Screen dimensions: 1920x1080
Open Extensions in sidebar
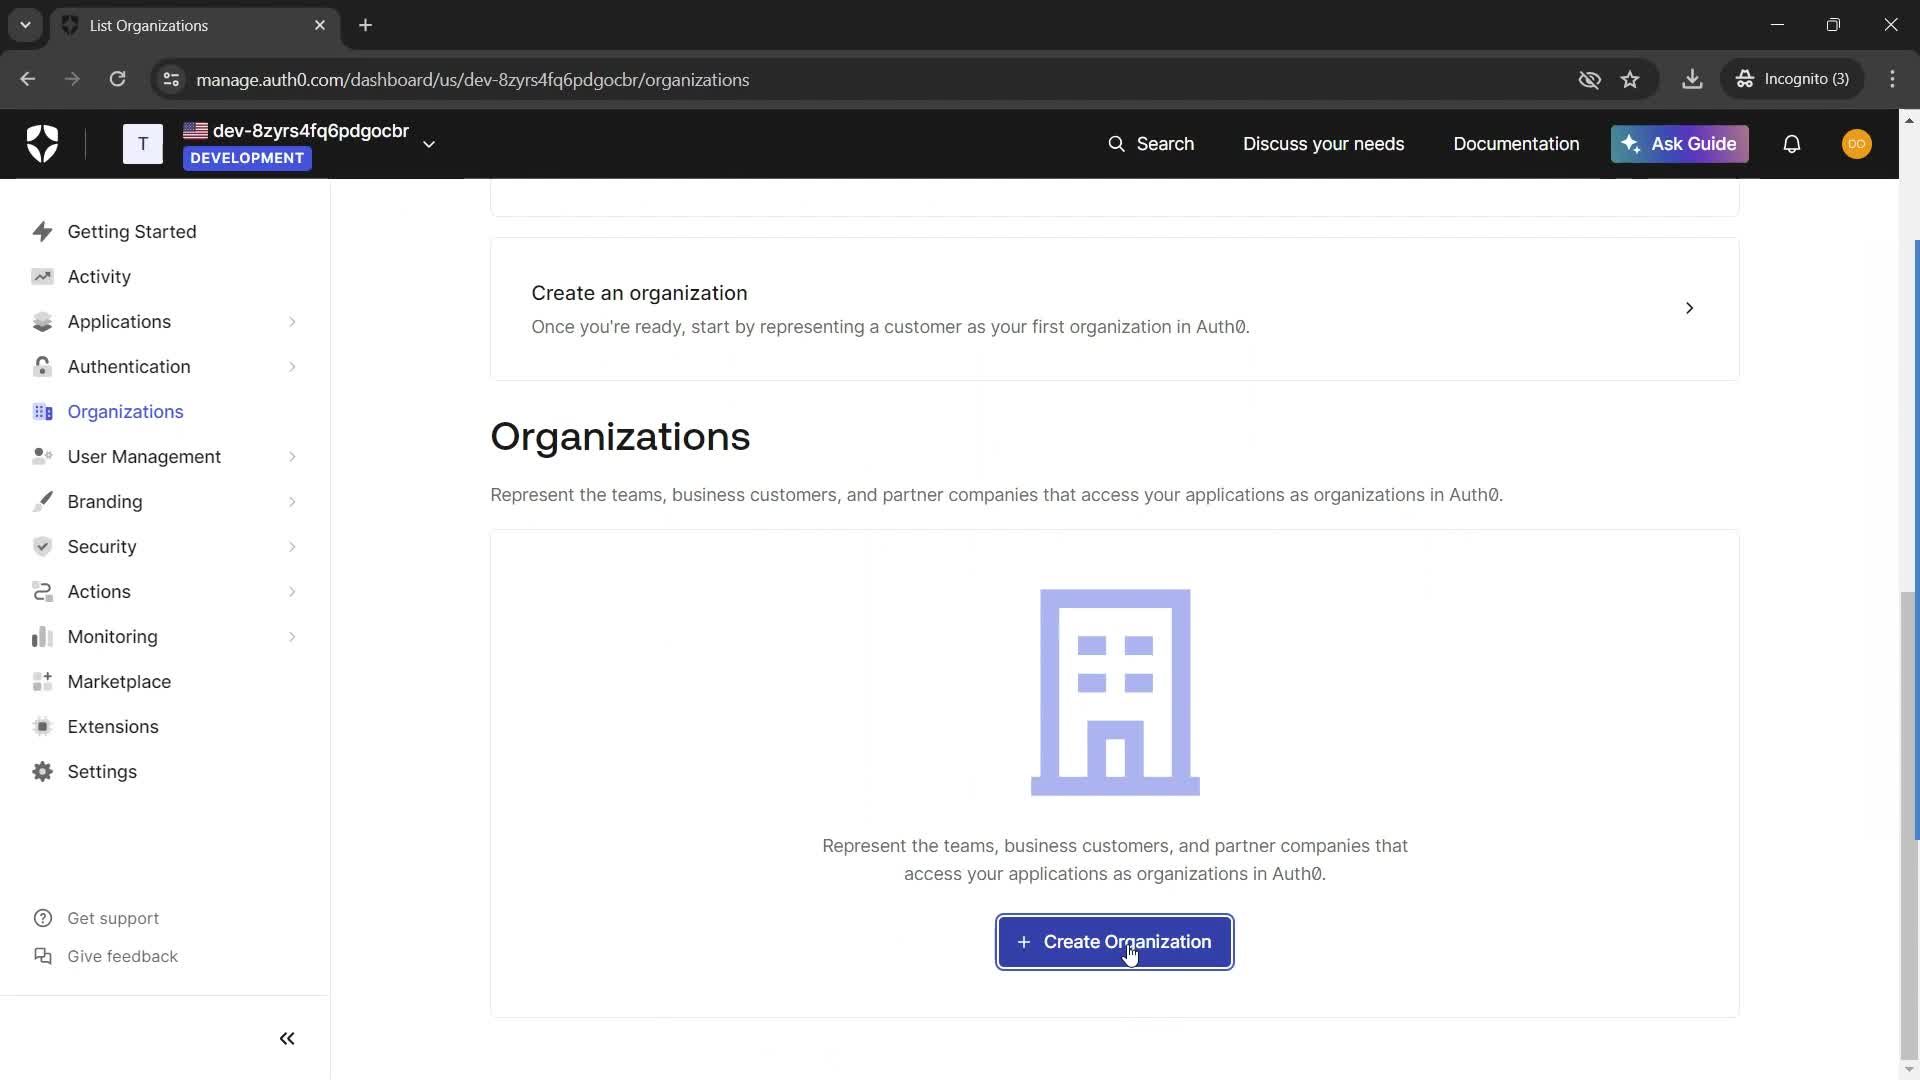coord(113,727)
